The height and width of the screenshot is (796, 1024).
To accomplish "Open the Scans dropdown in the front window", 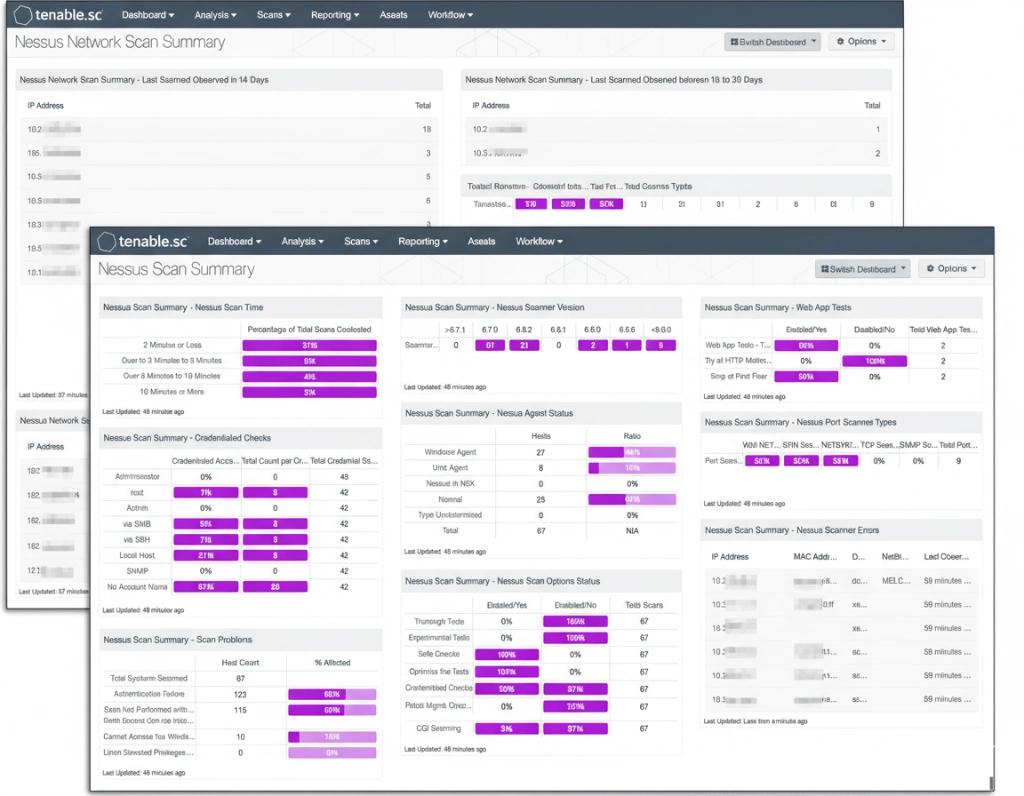I will click(x=361, y=242).
